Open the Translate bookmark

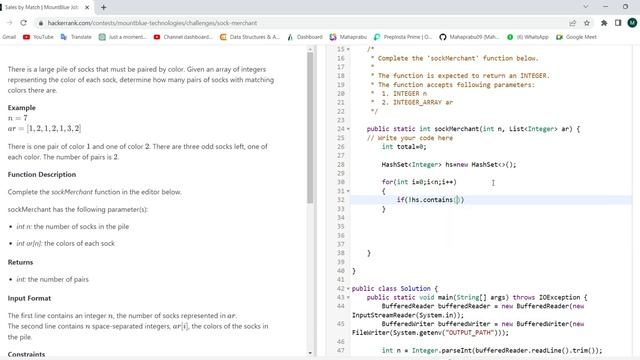coord(76,37)
